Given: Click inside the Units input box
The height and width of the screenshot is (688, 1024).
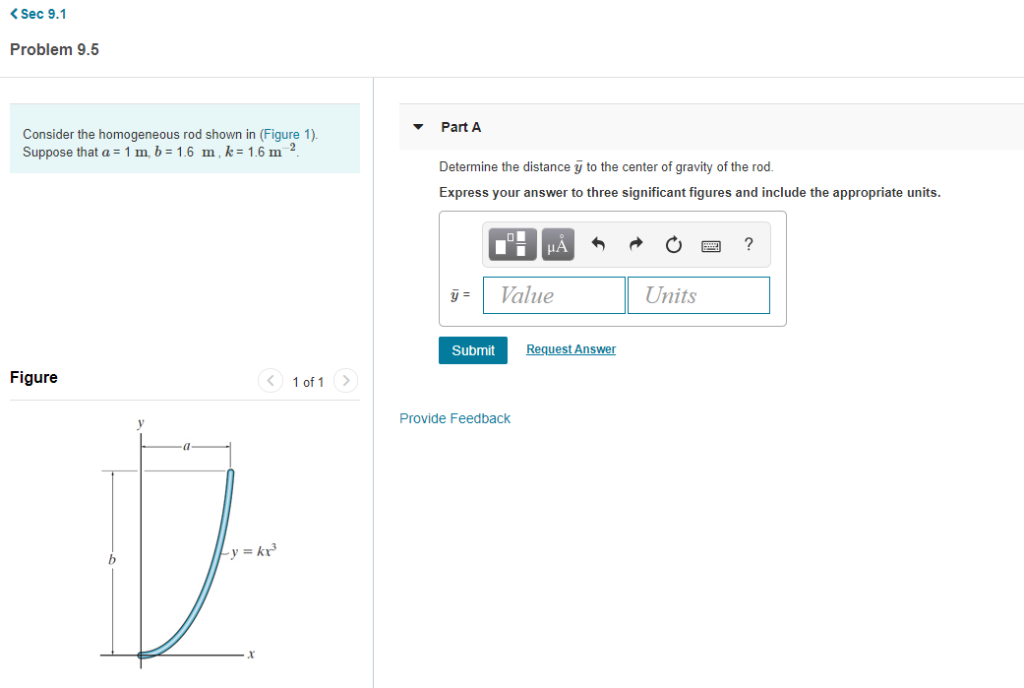Looking at the screenshot, I should coord(698,294).
